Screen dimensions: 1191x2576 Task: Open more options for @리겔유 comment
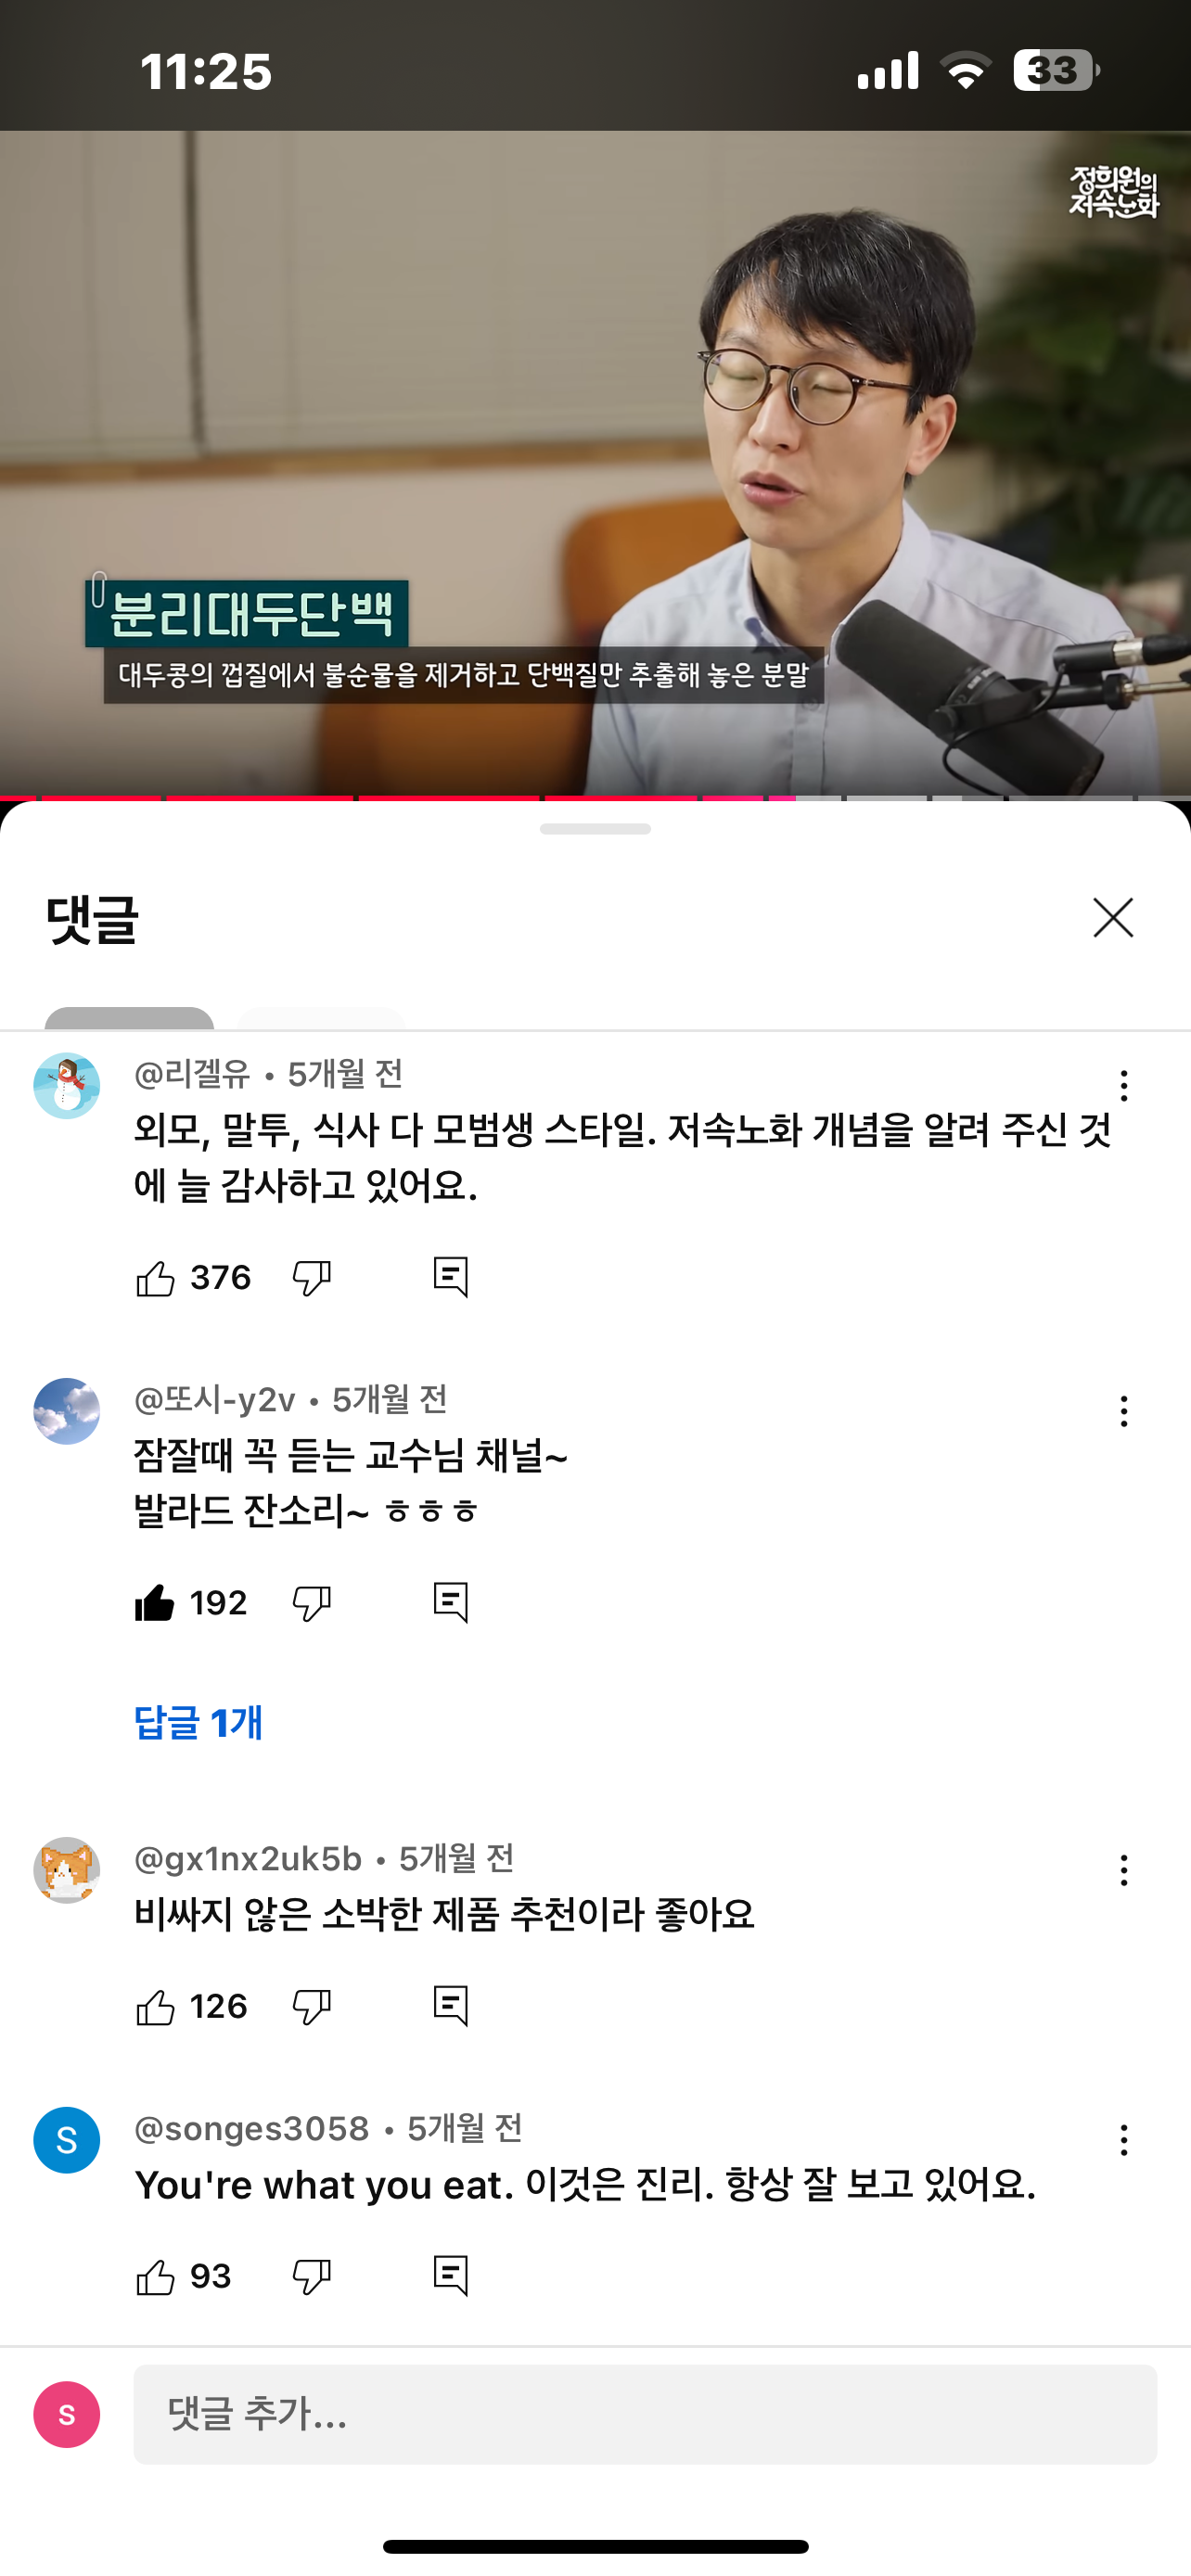tap(1124, 1085)
